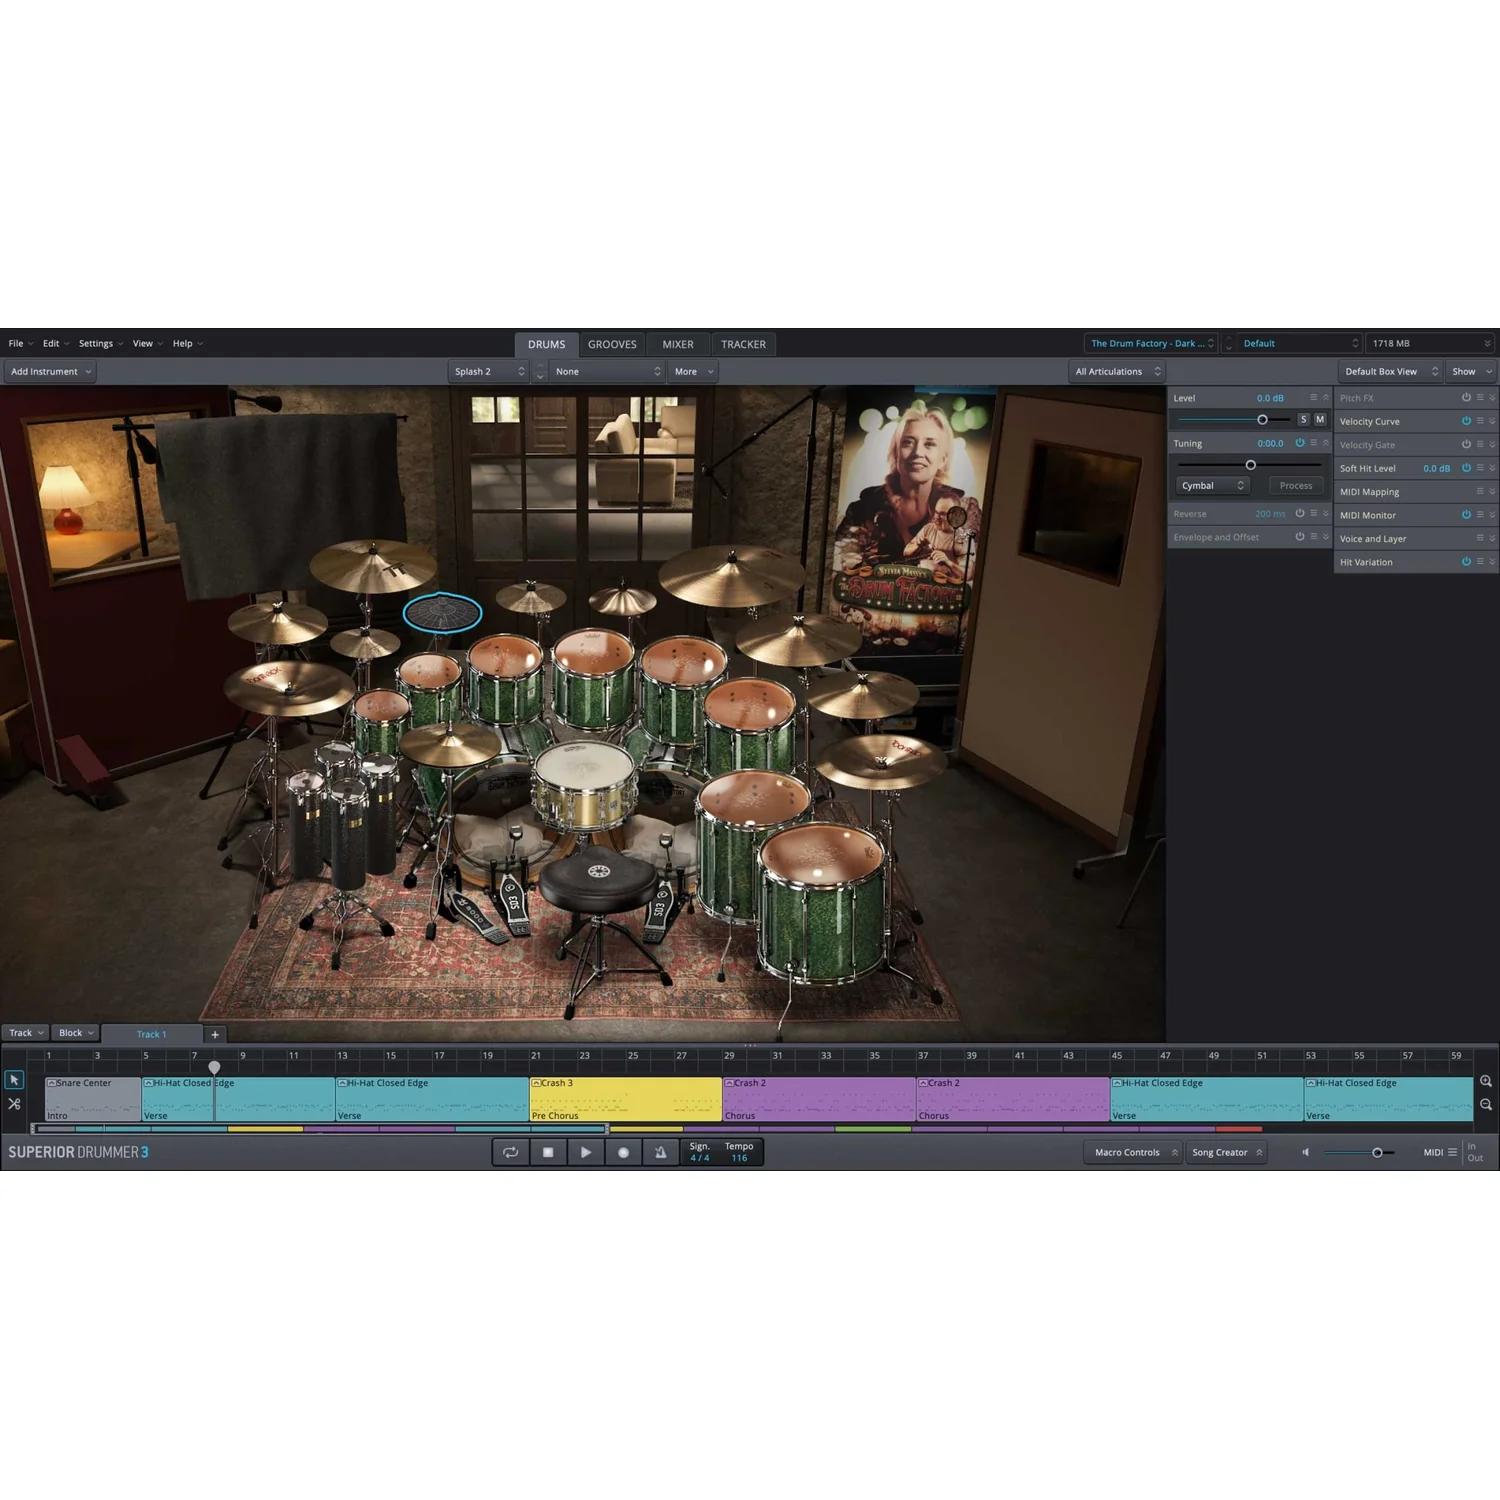The width and height of the screenshot is (1500, 1500).
Task: Select the highlighted Splash 2 cymbal on the kit
Action: point(442,612)
